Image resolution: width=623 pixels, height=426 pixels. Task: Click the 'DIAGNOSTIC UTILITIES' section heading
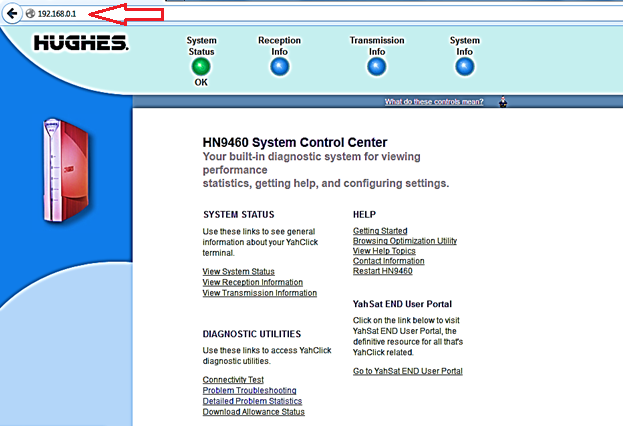tap(252, 334)
